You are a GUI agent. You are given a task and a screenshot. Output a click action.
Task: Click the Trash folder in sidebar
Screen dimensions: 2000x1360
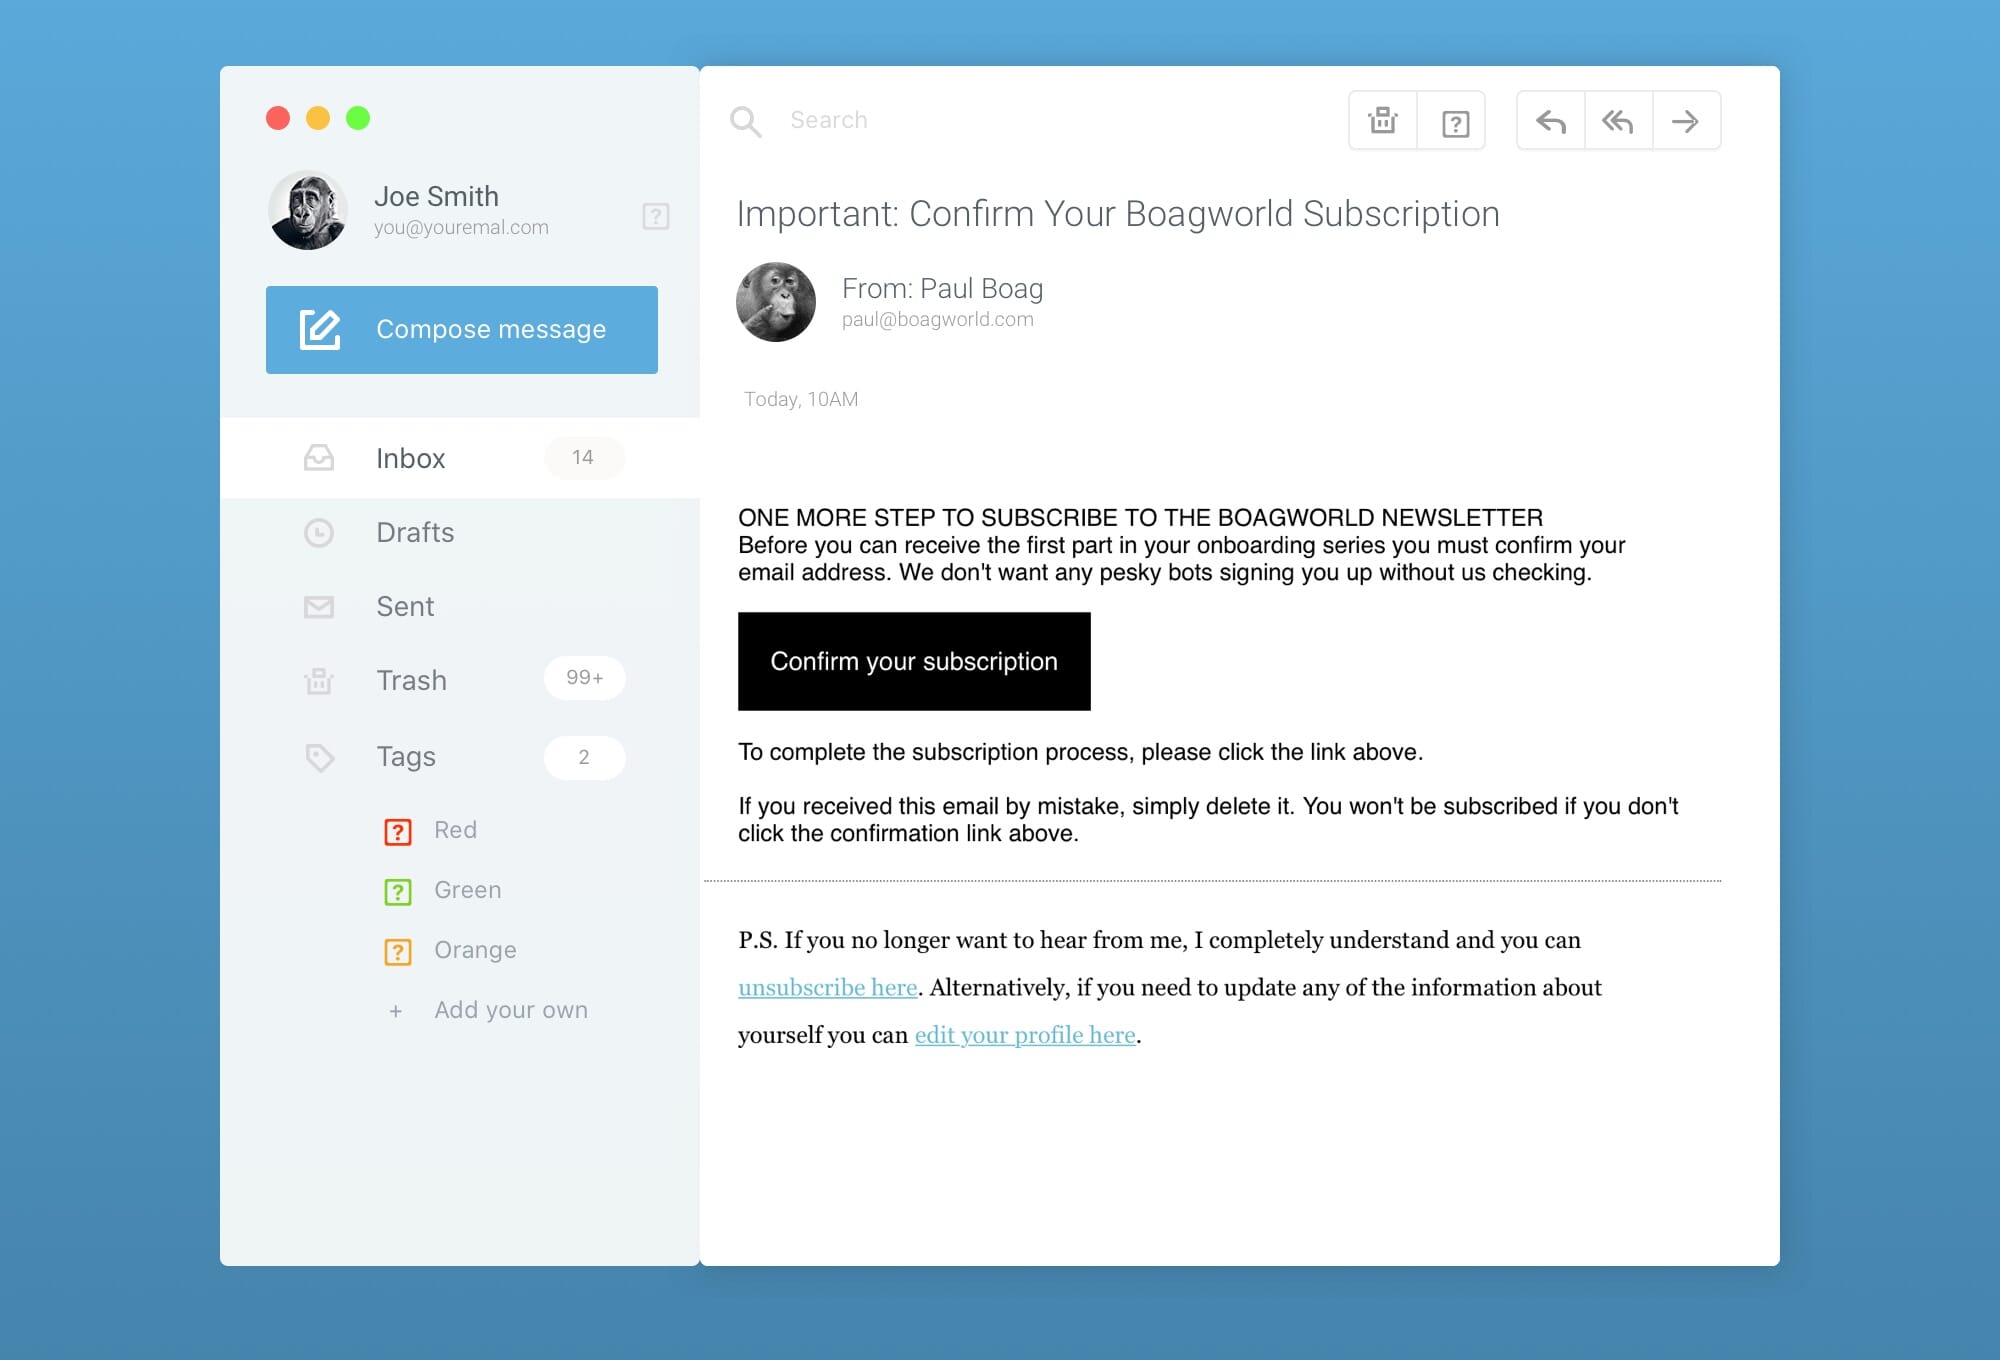[413, 680]
